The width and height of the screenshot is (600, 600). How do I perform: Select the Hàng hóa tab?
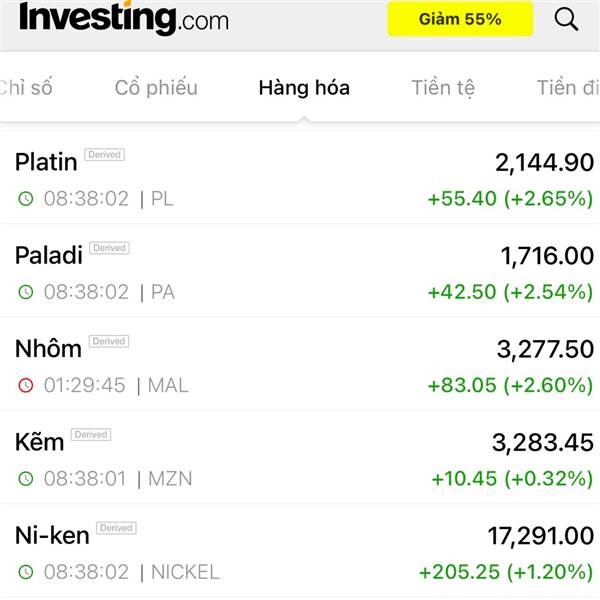[304, 87]
